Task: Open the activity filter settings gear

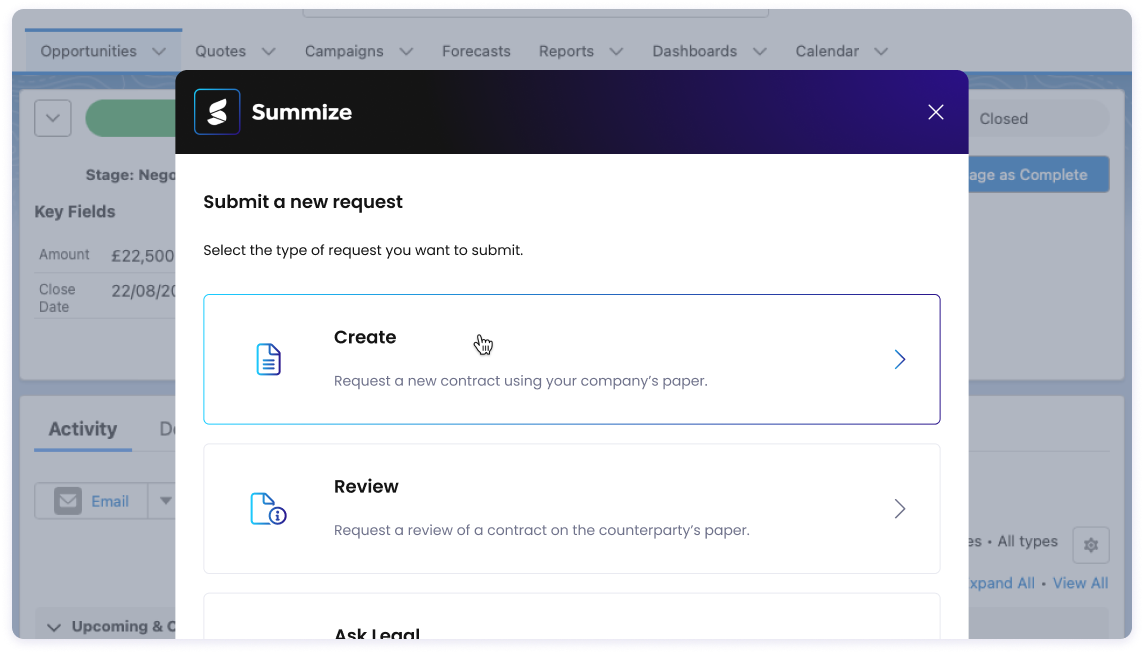Action: click(x=1091, y=545)
